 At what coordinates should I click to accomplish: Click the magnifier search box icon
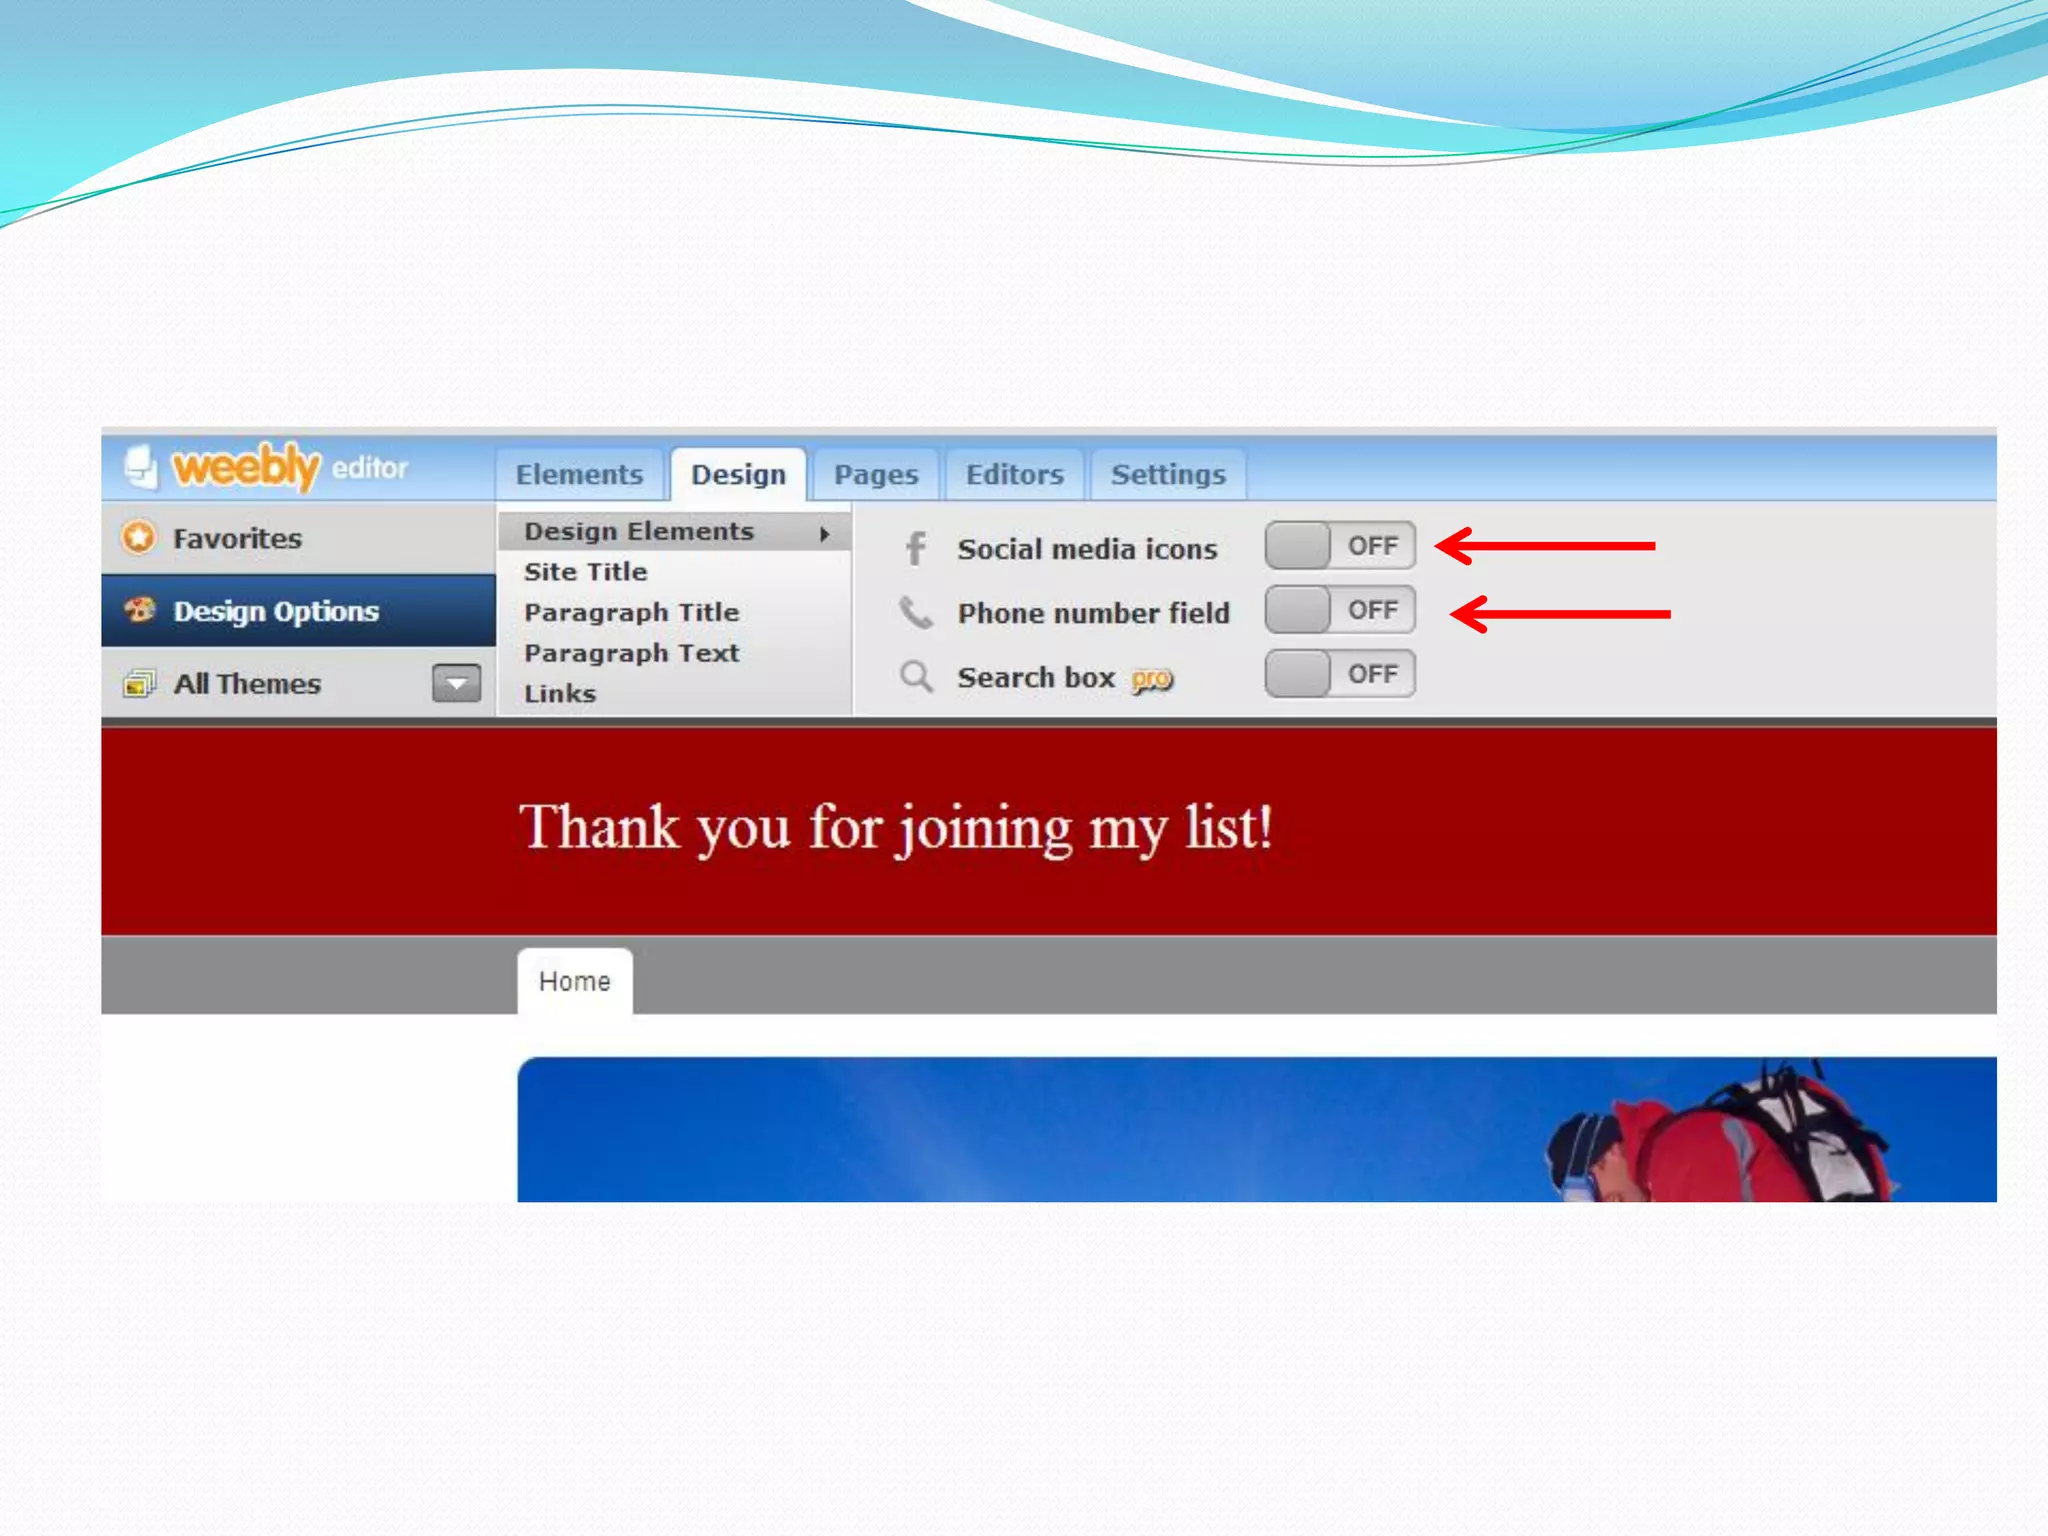(x=916, y=677)
